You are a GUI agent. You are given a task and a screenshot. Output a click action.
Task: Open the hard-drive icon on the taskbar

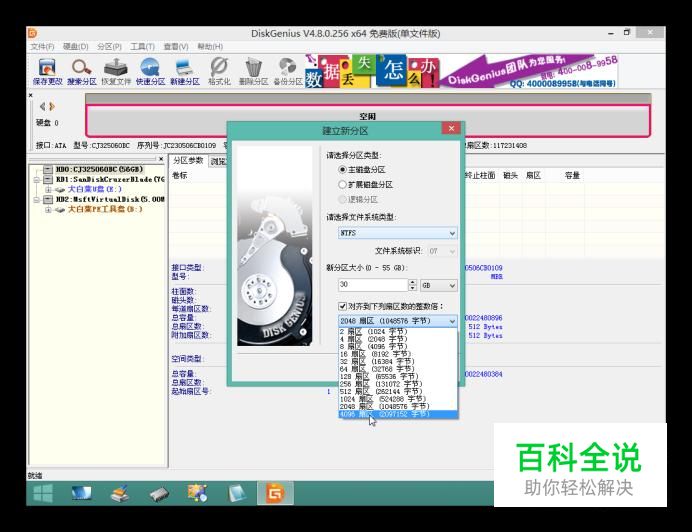tap(158, 494)
